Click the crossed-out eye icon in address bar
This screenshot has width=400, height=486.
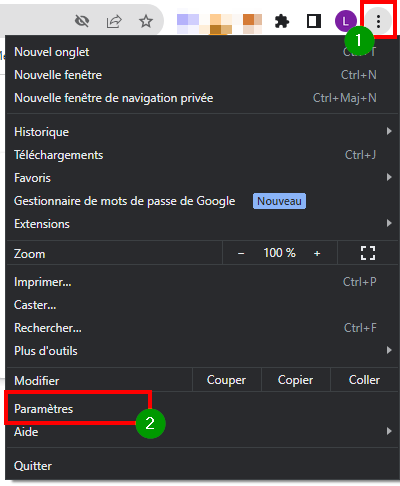[x=82, y=22]
